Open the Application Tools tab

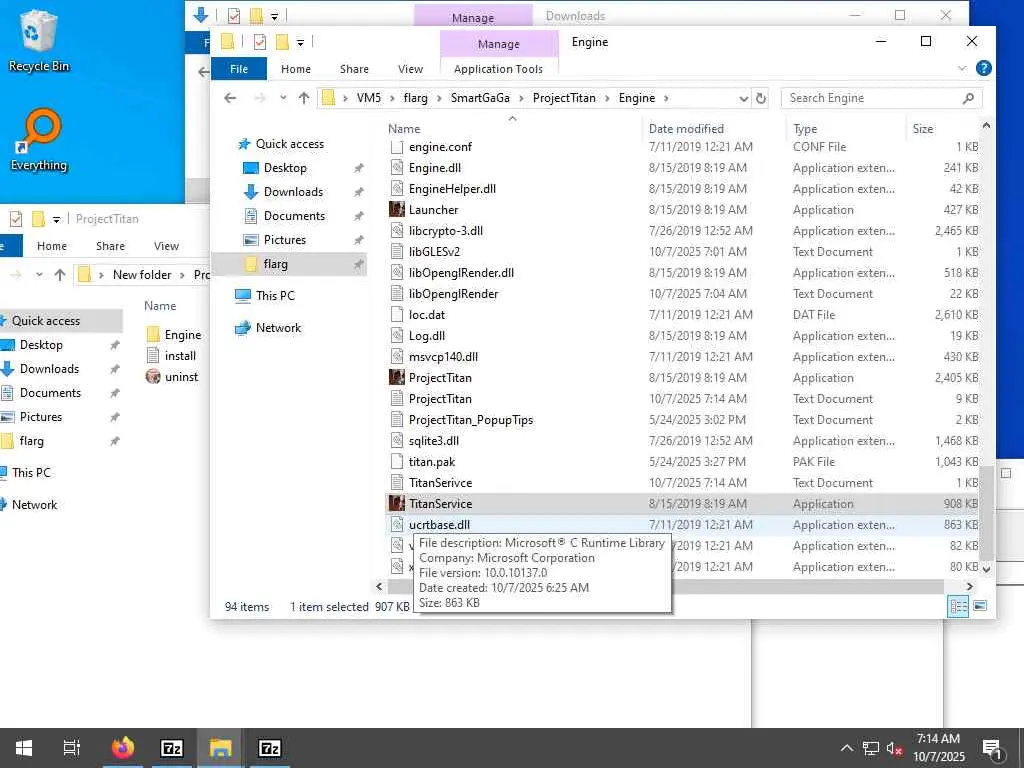coord(498,69)
